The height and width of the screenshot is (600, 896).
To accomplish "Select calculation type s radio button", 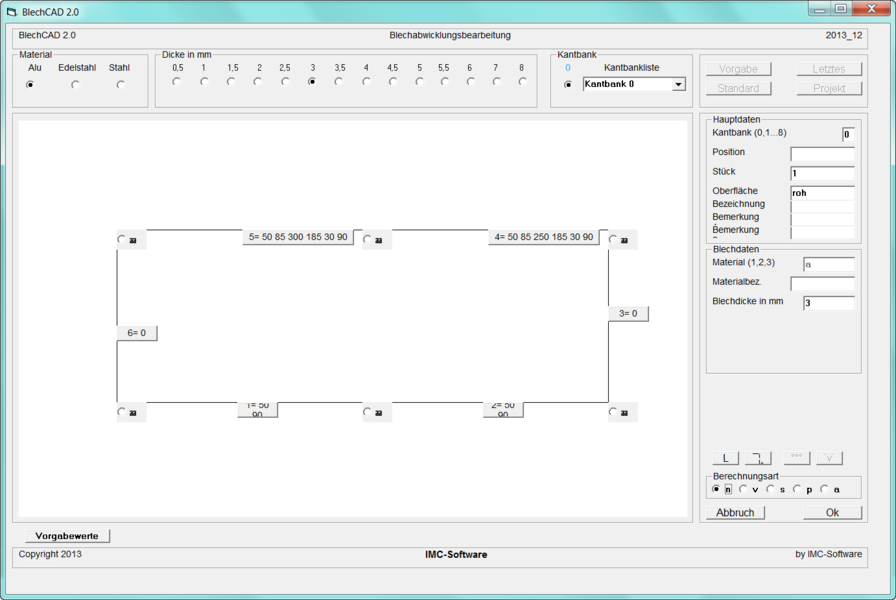I will 770,489.
